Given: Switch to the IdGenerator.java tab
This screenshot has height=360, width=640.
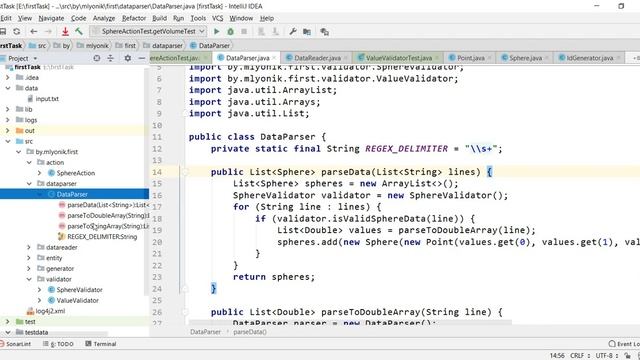Looking at the screenshot, I should click(x=590, y=58).
